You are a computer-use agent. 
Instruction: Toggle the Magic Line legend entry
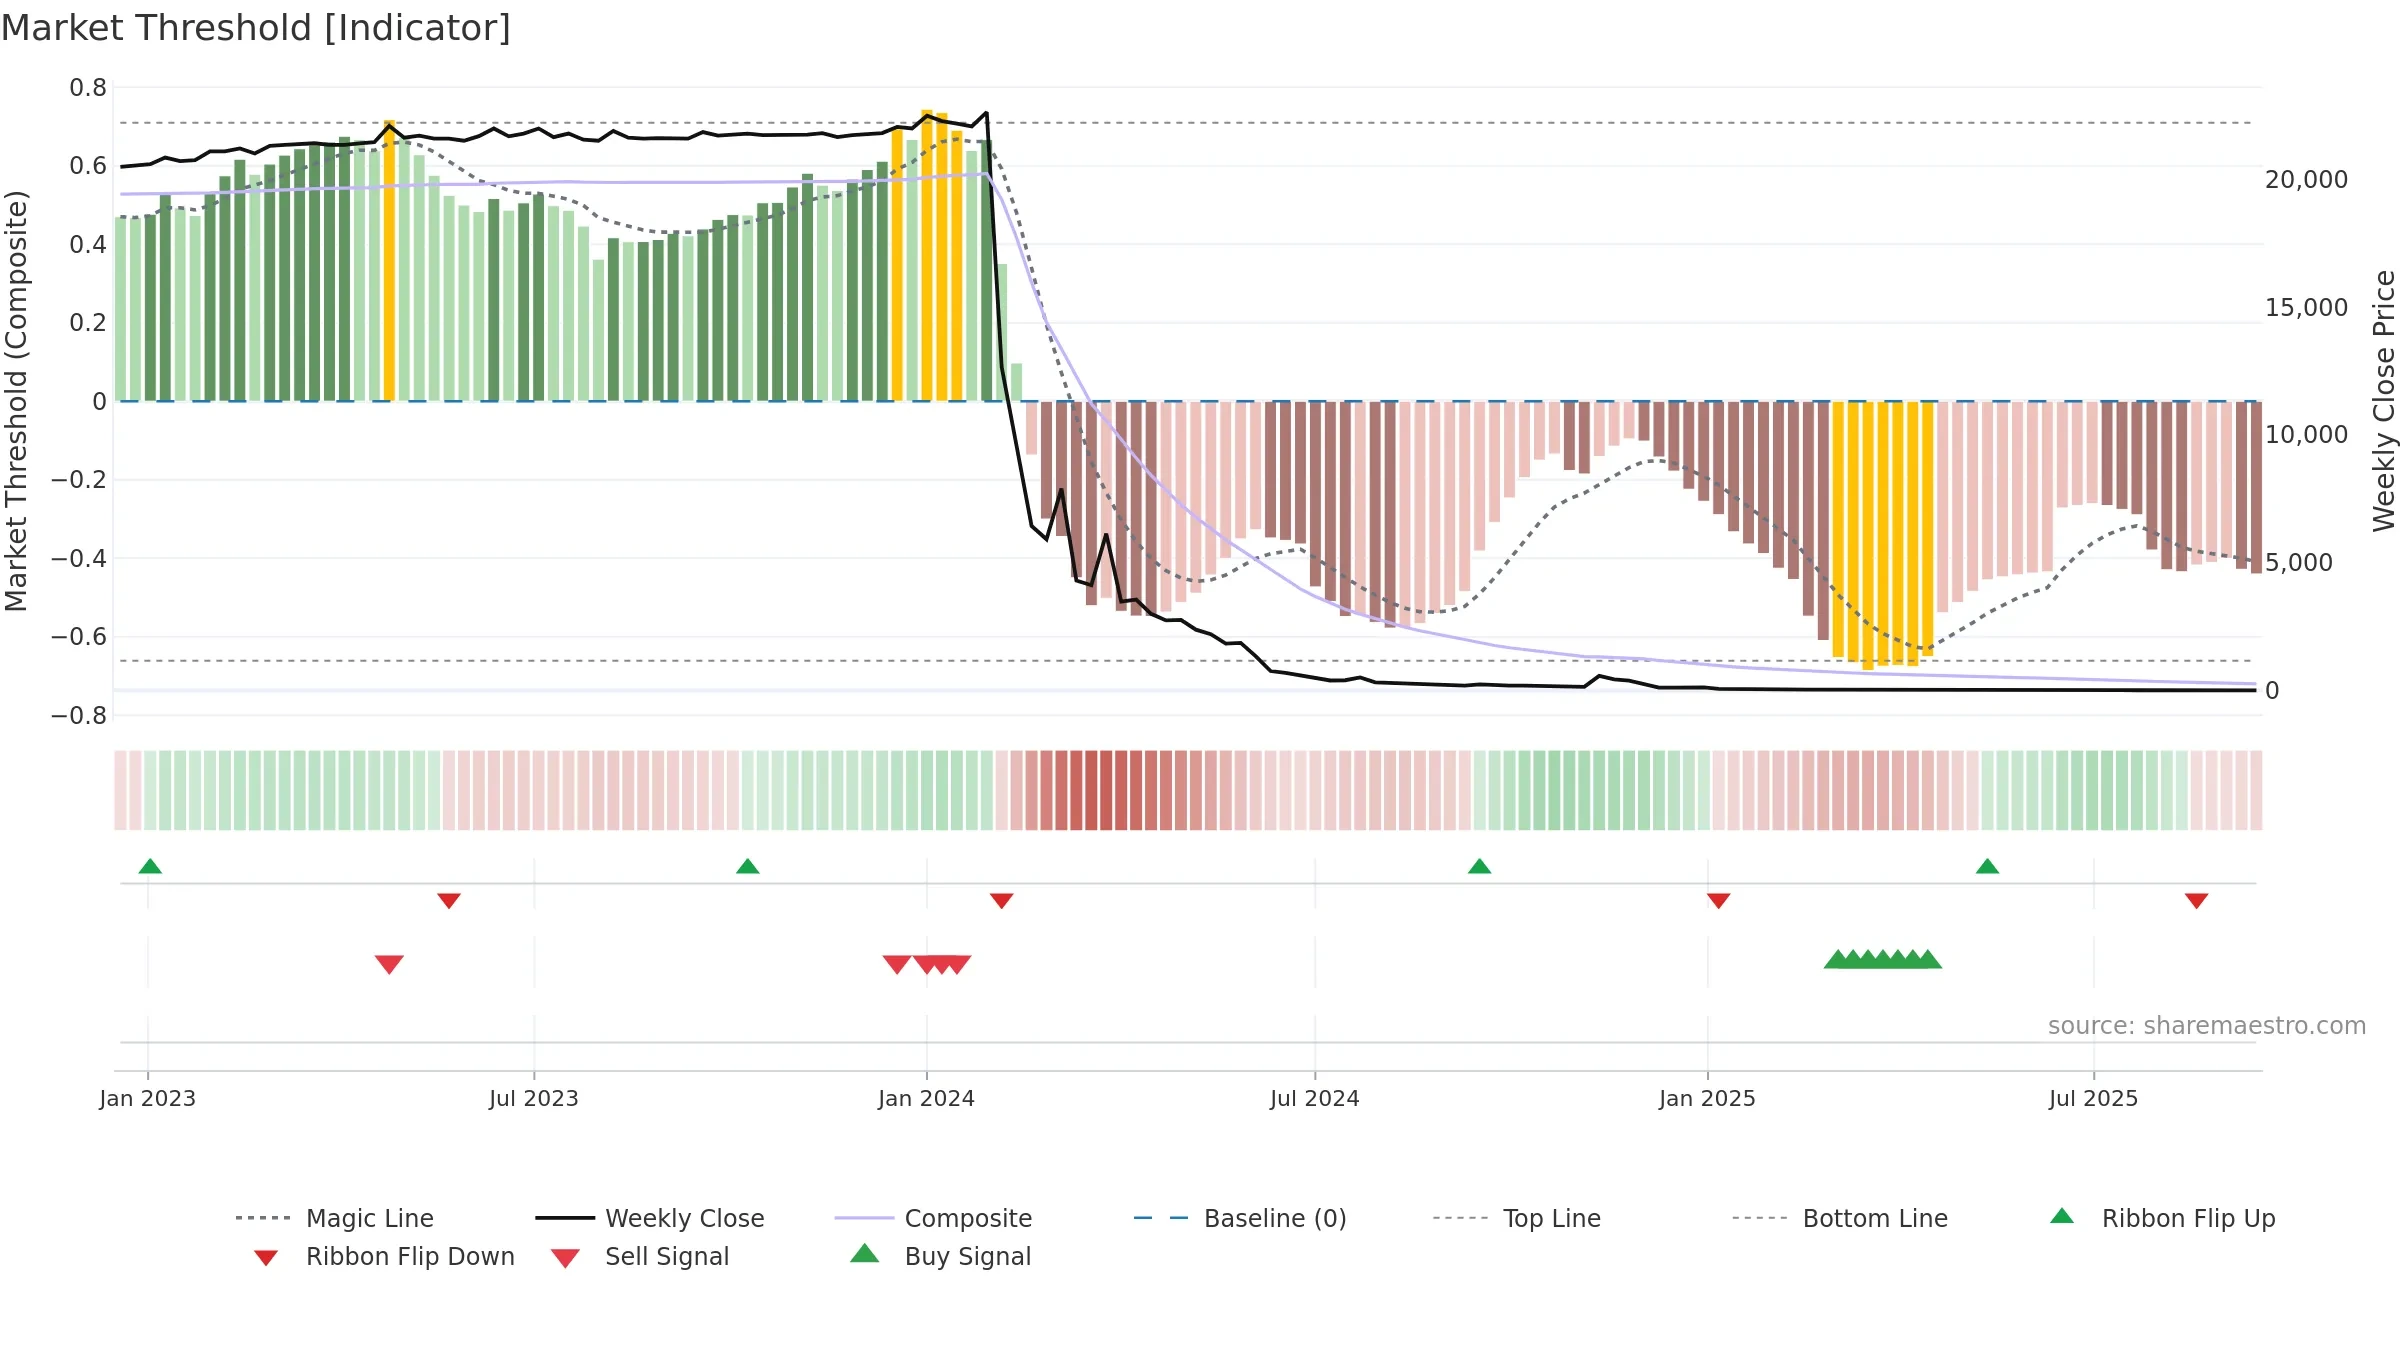pyautogui.click(x=334, y=1218)
